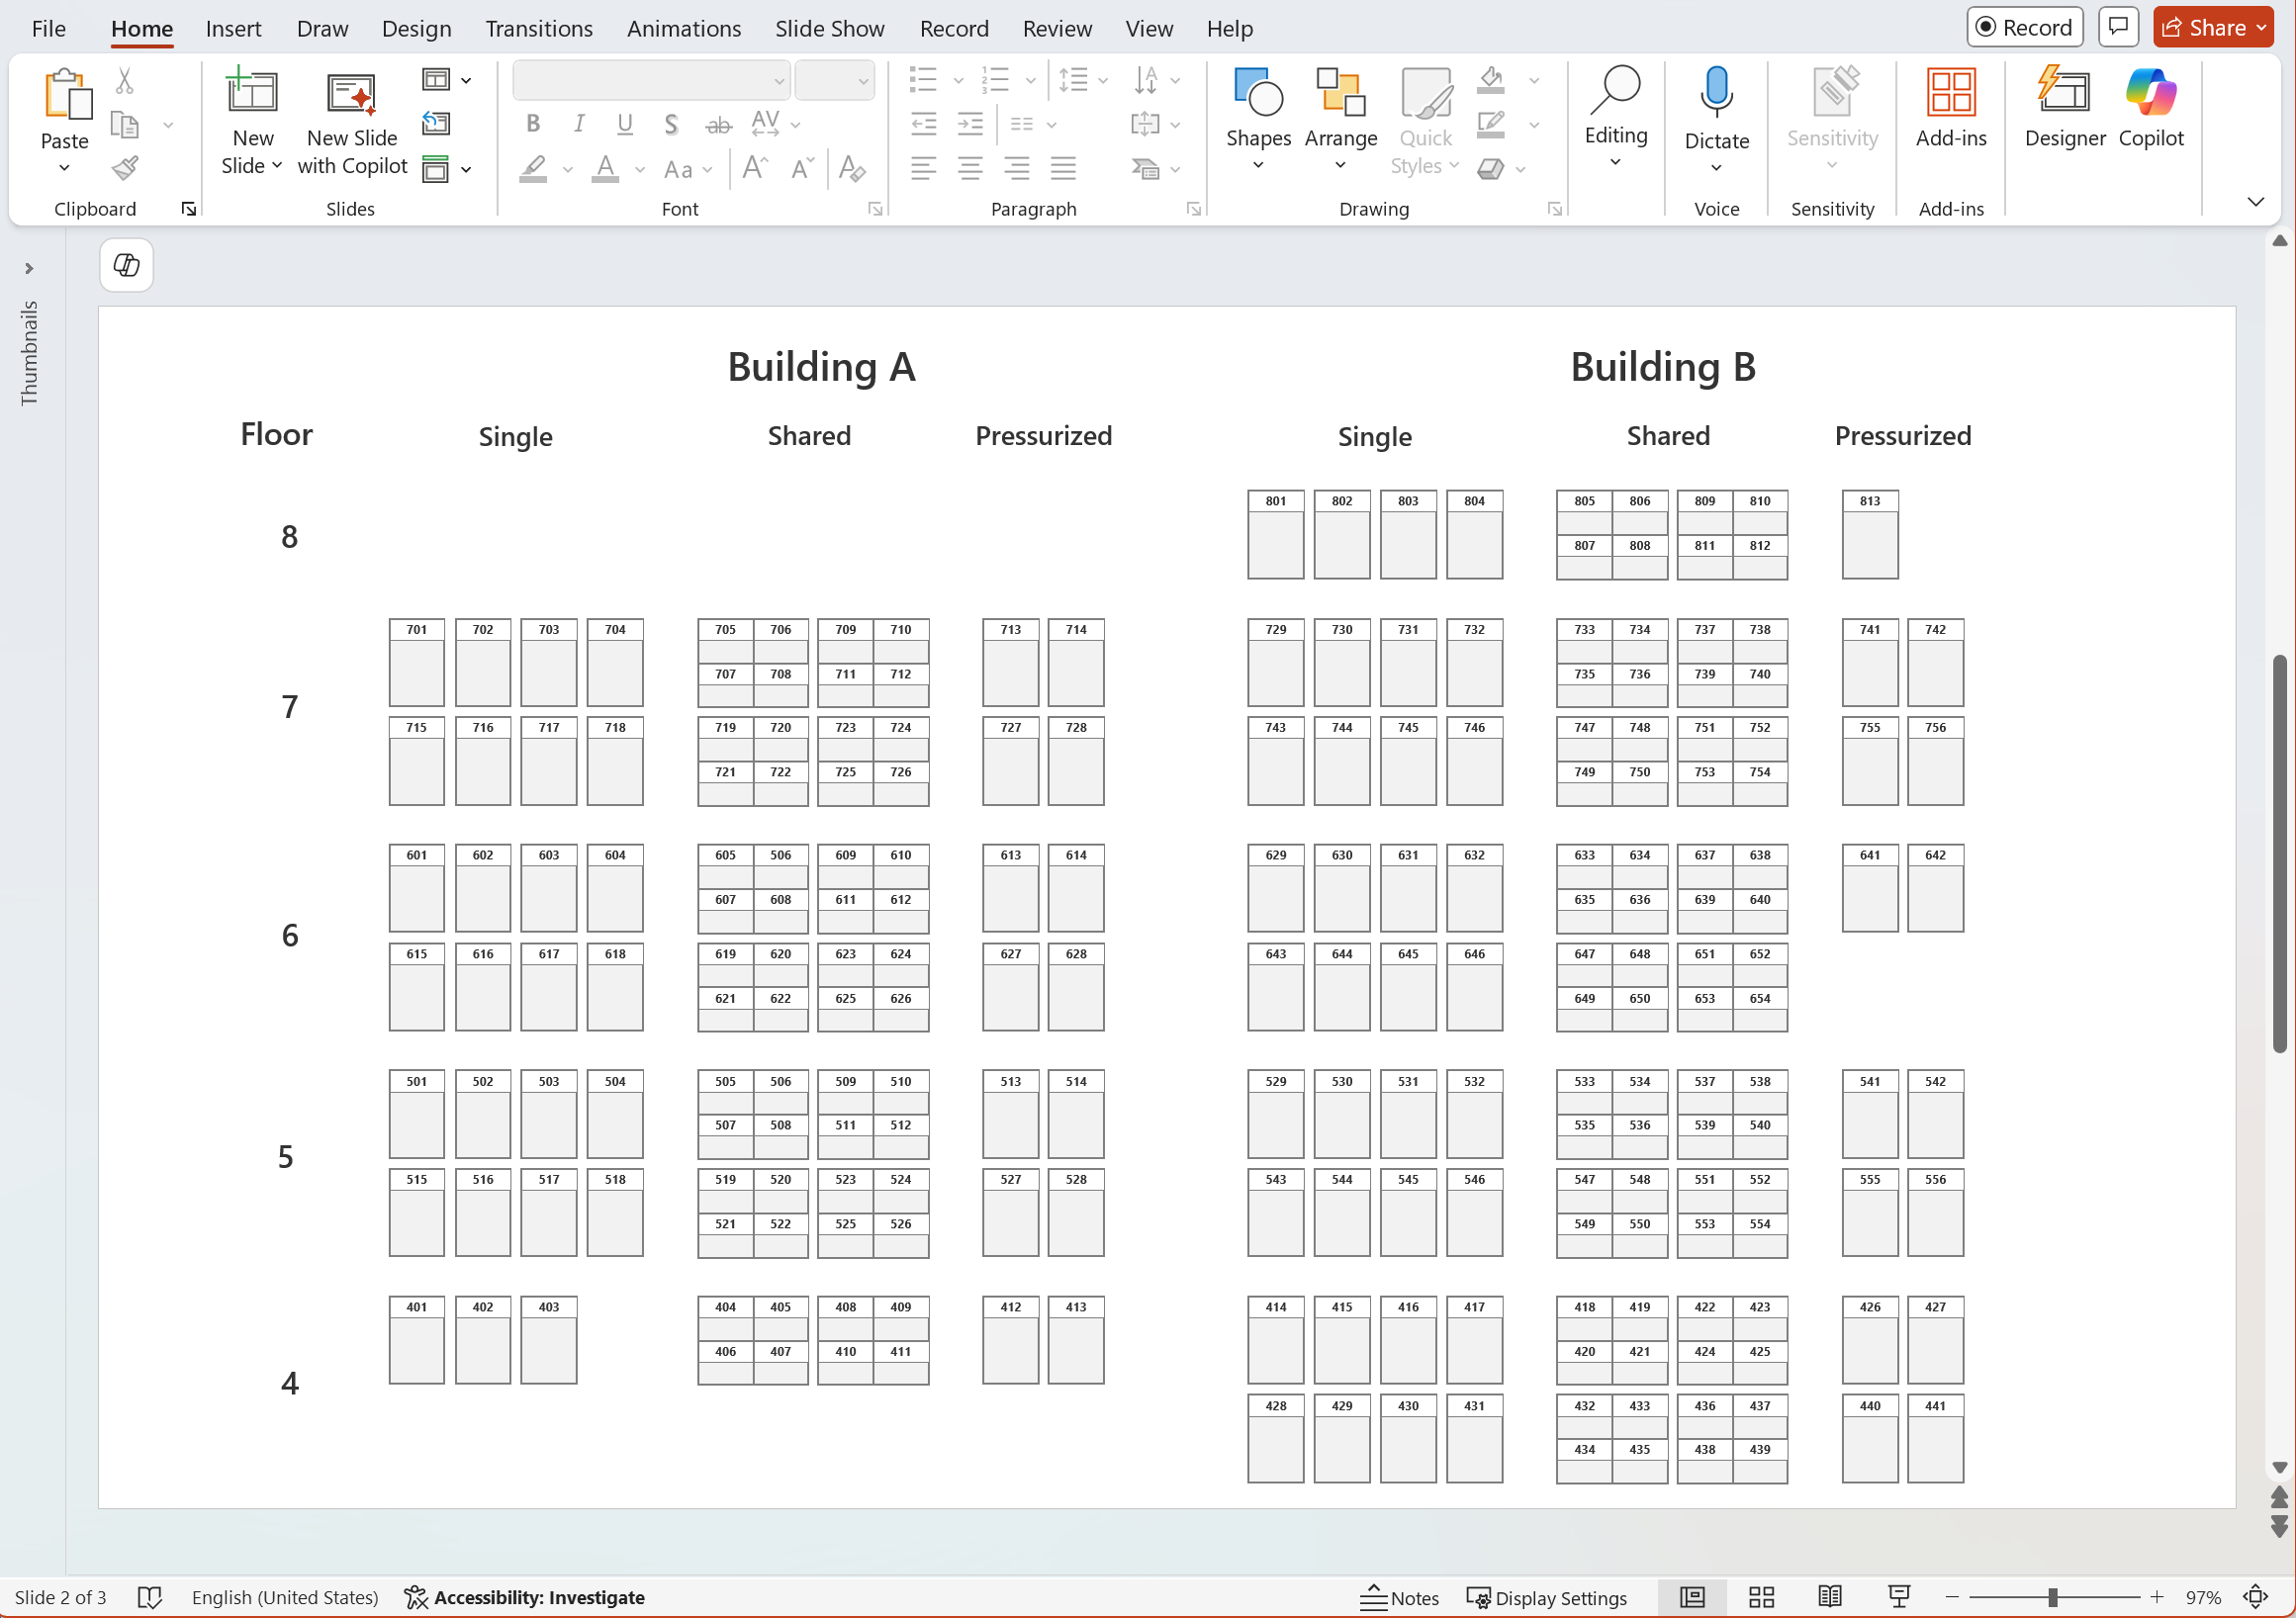Open the Transitions tab
Screen dimensions: 2296x1618
click(538, 29)
